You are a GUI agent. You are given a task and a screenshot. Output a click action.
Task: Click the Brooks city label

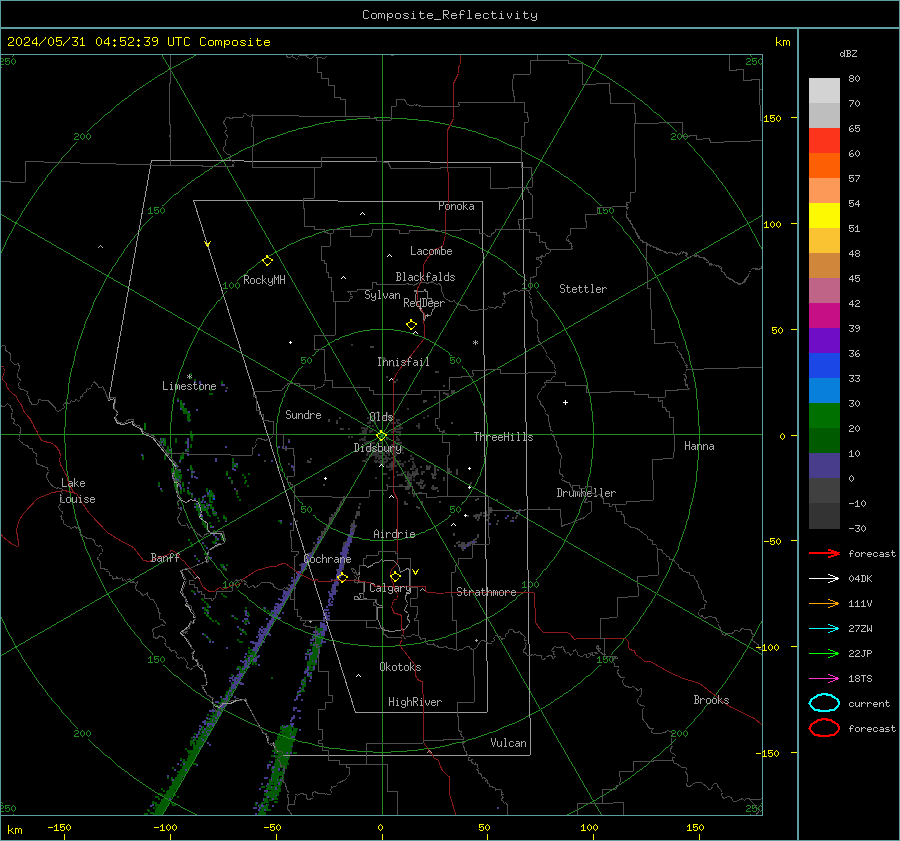711,700
